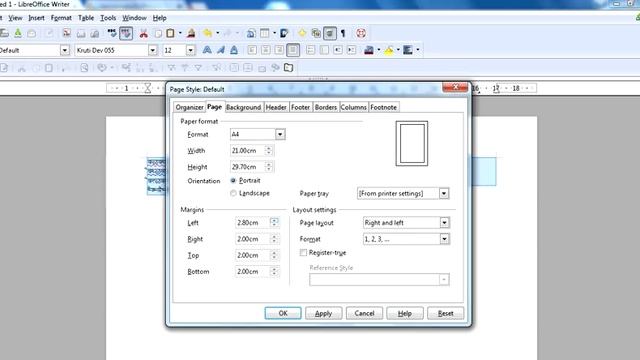
Task: Open the Navigator using the star icon
Action: [302, 33]
